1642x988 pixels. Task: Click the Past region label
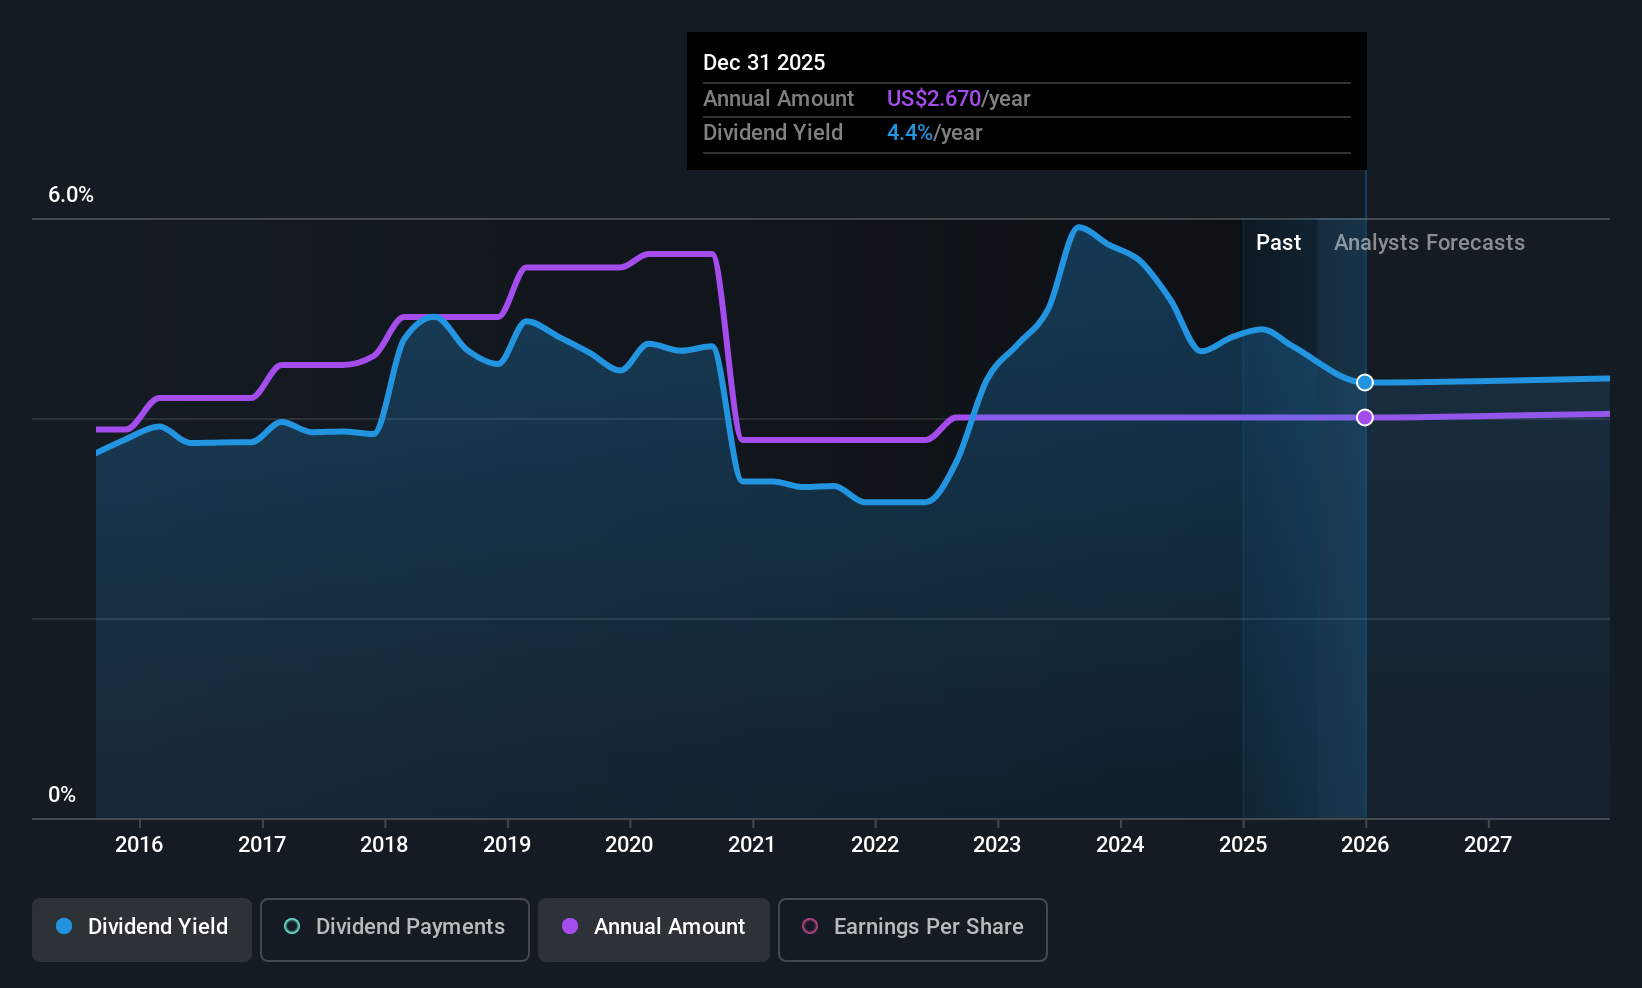click(x=1278, y=243)
